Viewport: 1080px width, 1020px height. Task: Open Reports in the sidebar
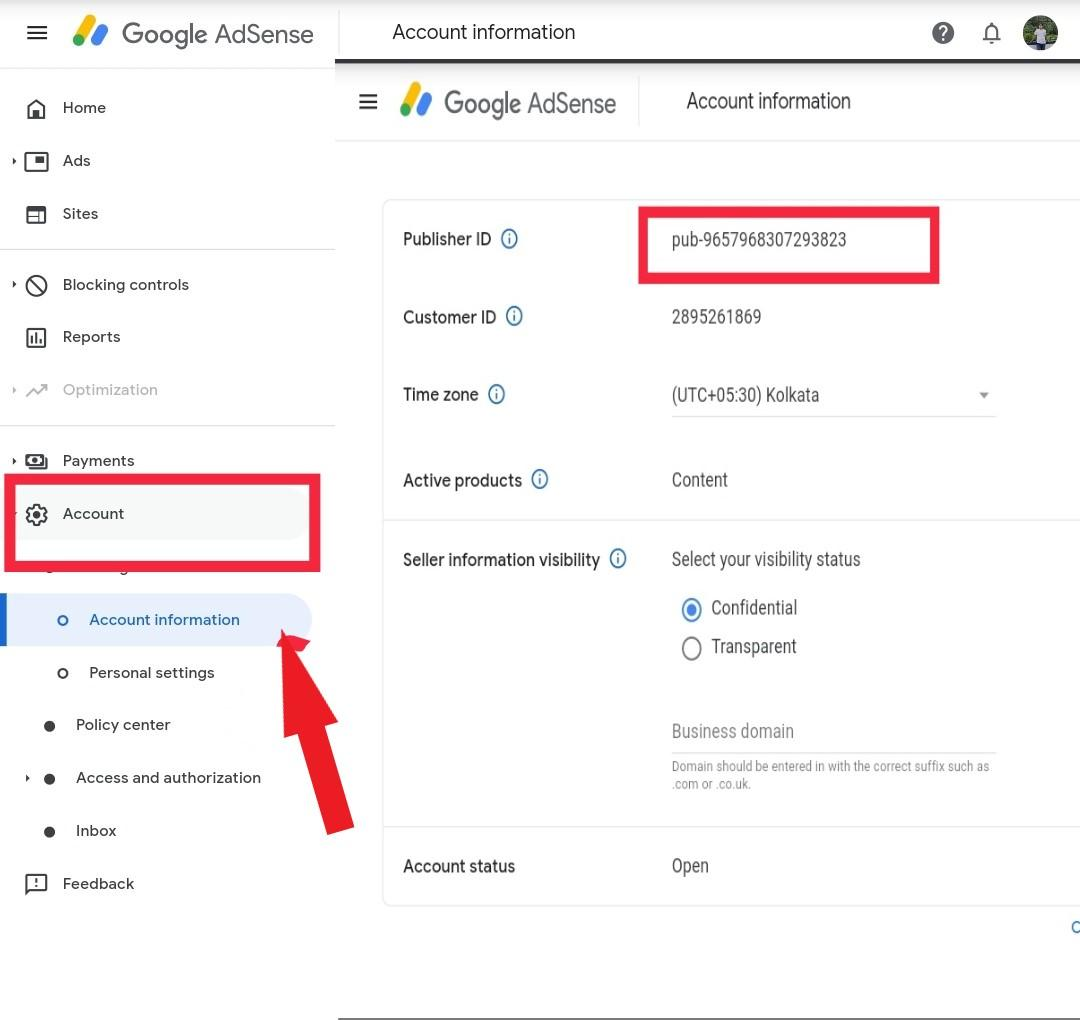tap(92, 337)
